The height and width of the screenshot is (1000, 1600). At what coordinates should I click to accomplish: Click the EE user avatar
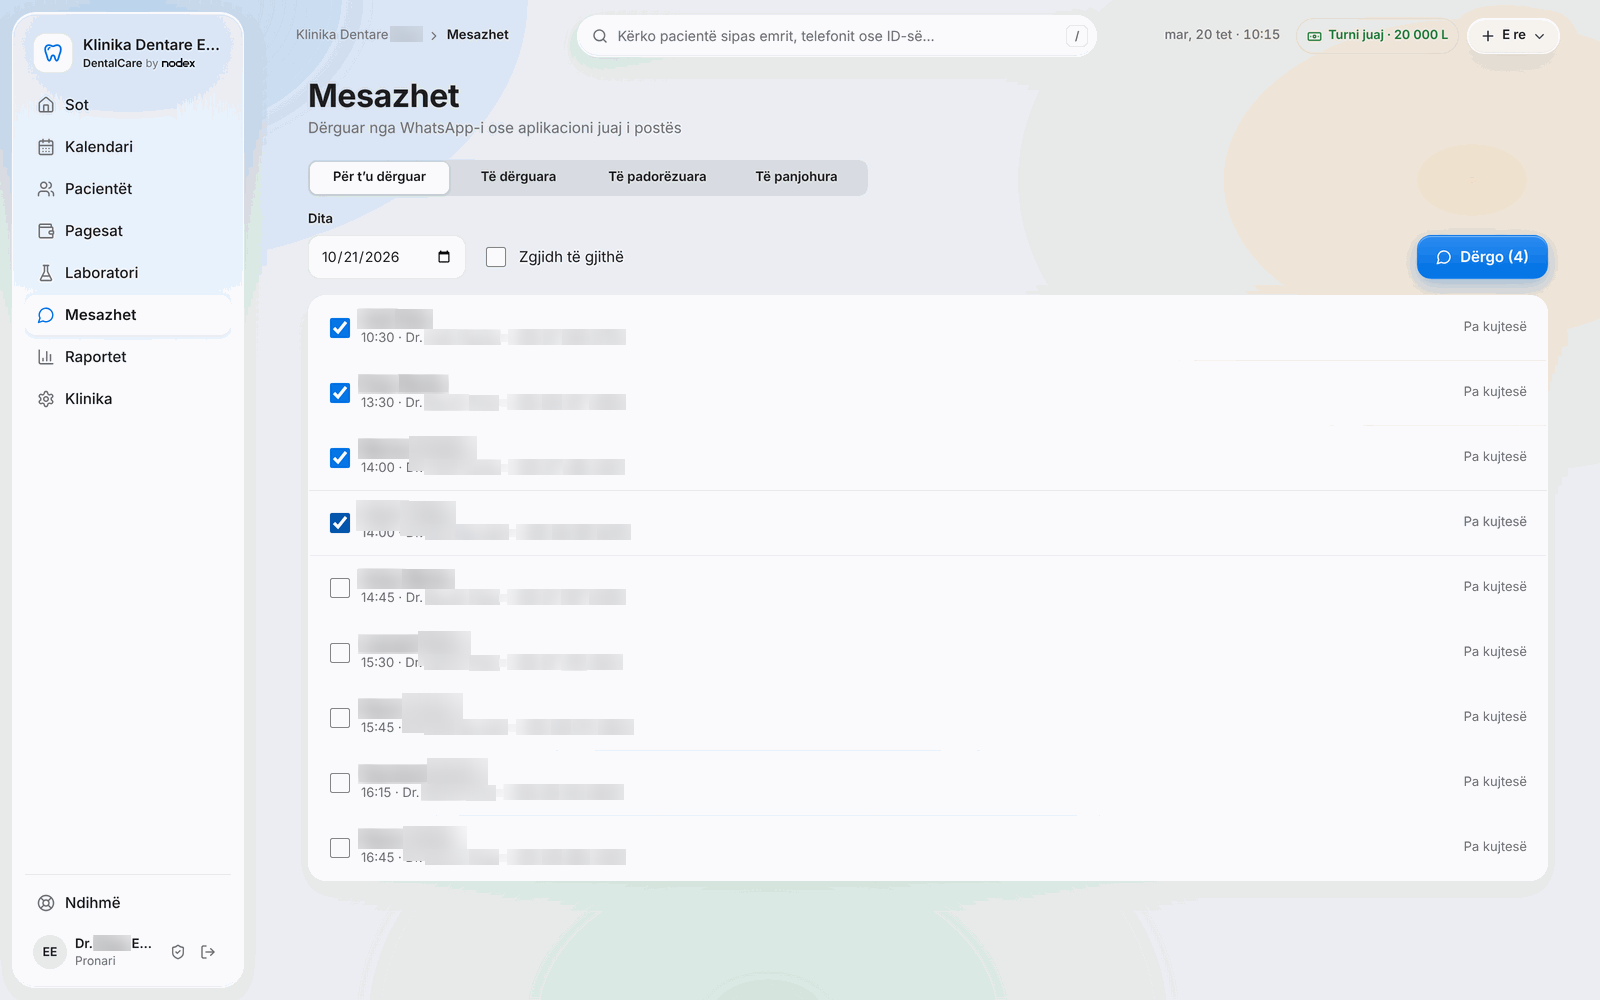(x=50, y=952)
